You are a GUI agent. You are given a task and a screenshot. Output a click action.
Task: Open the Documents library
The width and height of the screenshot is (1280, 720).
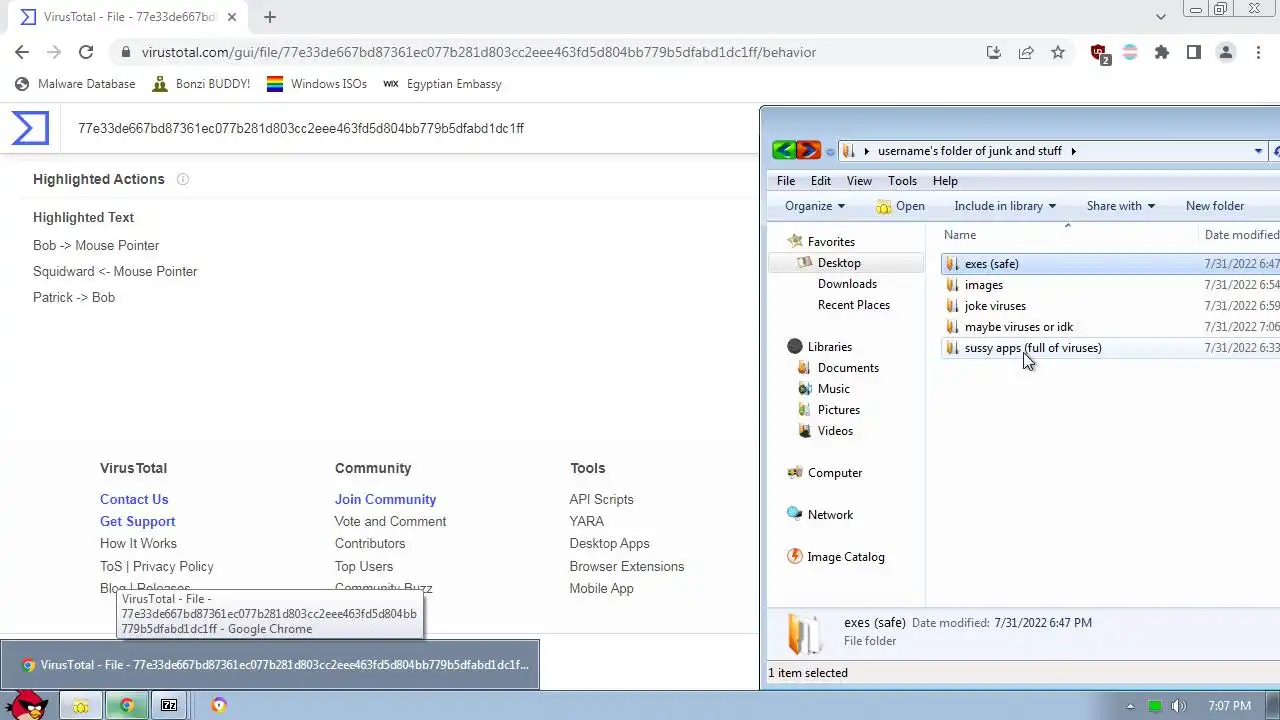(x=847, y=368)
